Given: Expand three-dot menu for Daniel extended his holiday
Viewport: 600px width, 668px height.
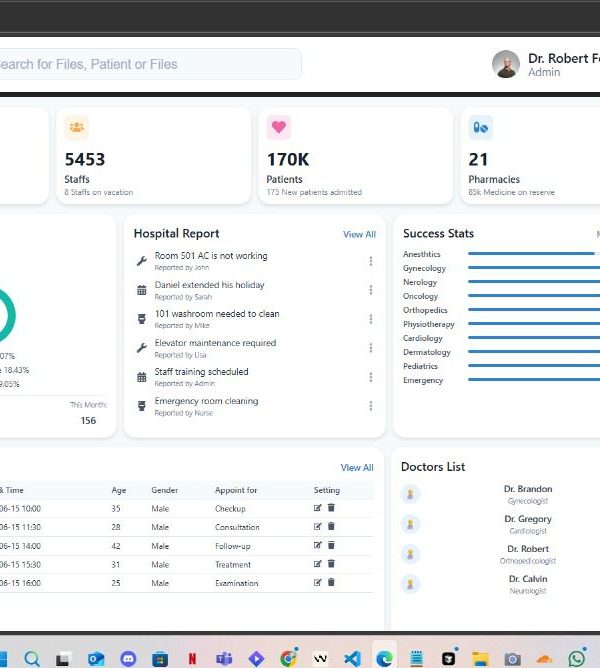Looking at the screenshot, I should coord(370,290).
